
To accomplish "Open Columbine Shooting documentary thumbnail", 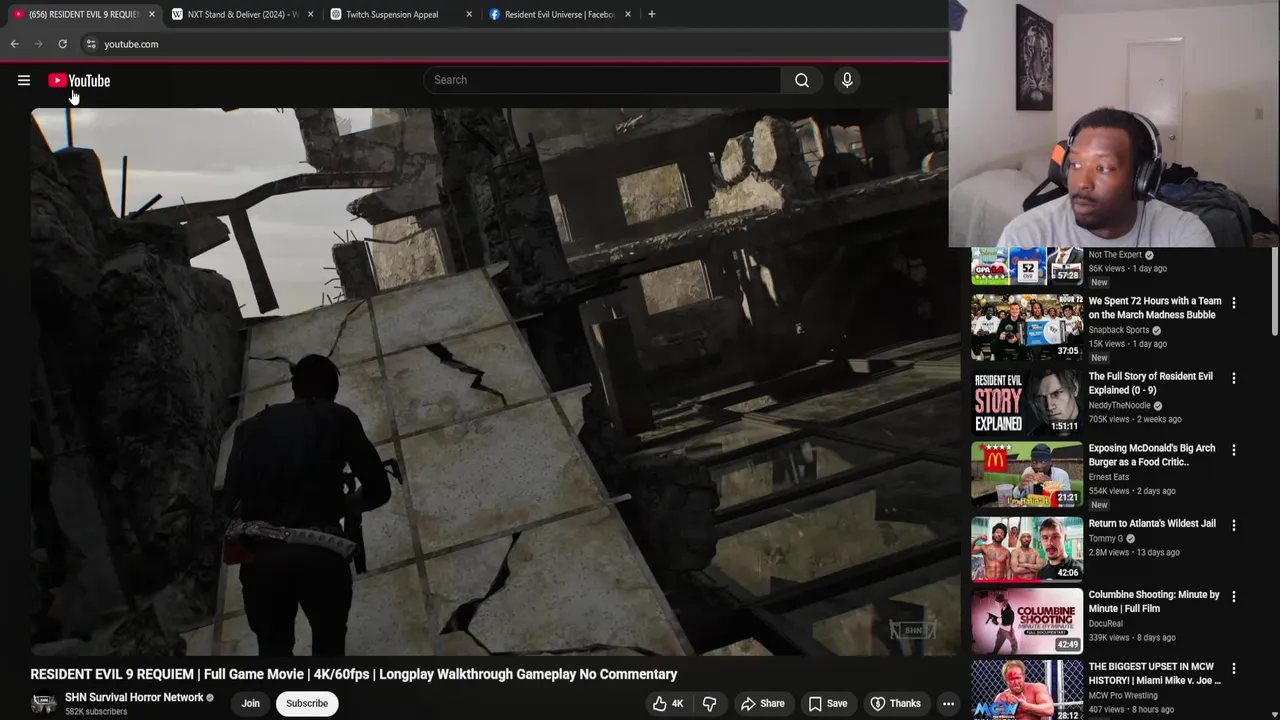I will (1027, 620).
